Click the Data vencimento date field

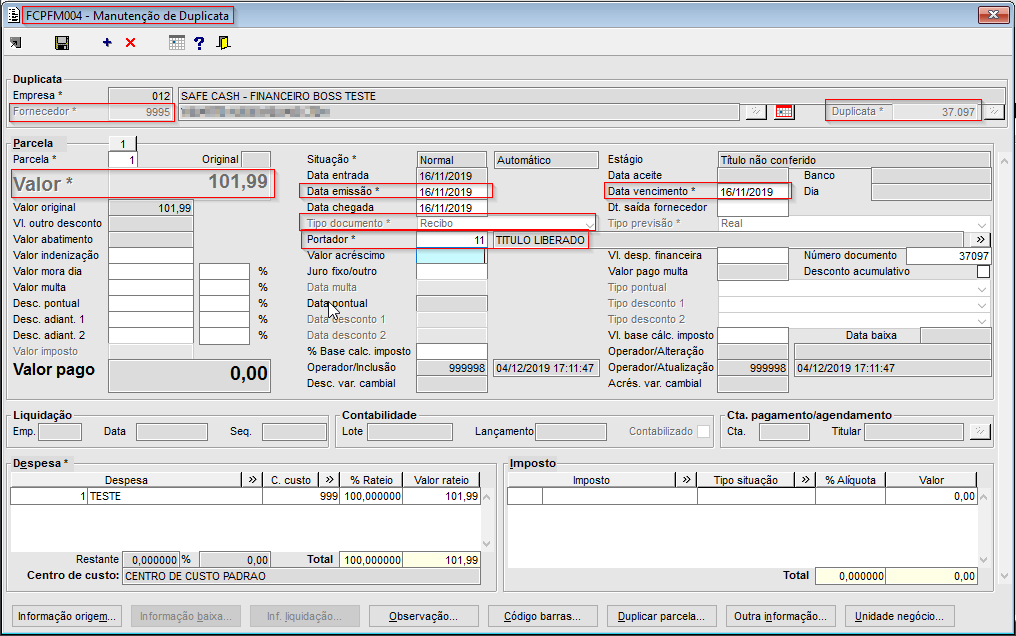point(753,192)
